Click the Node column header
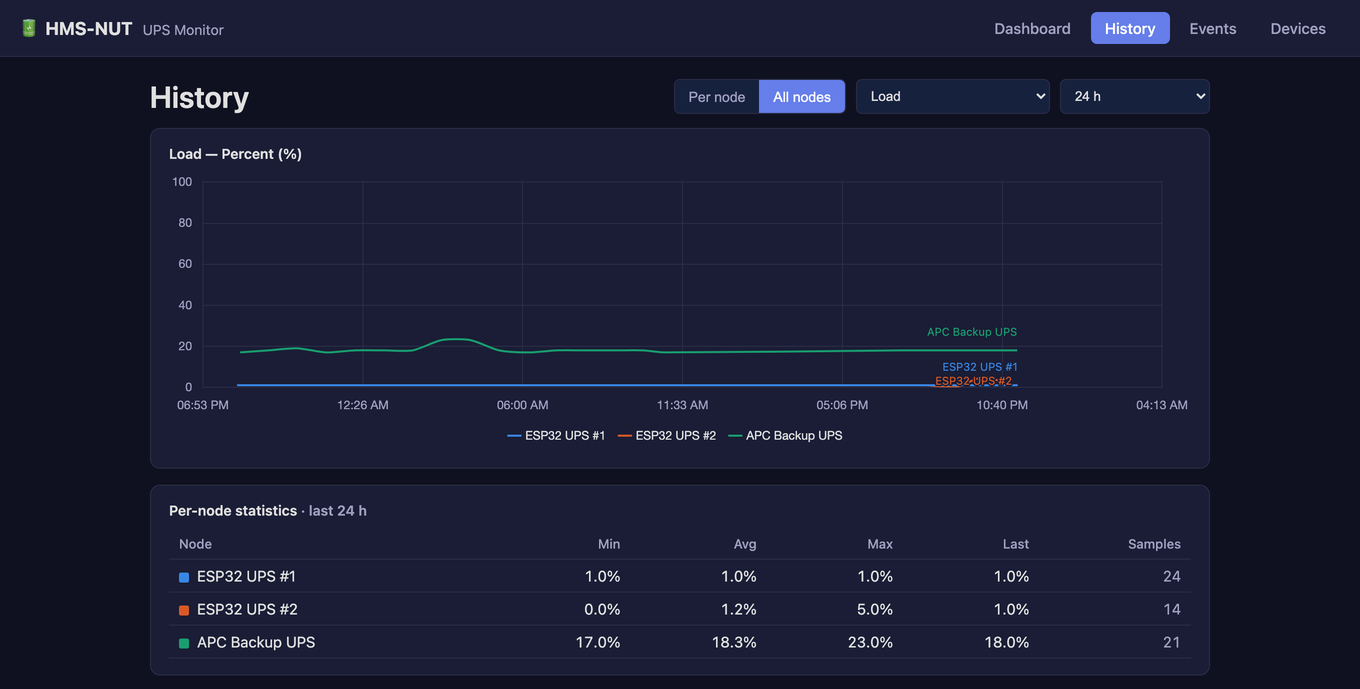1360x689 pixels. tap(195, 544)
